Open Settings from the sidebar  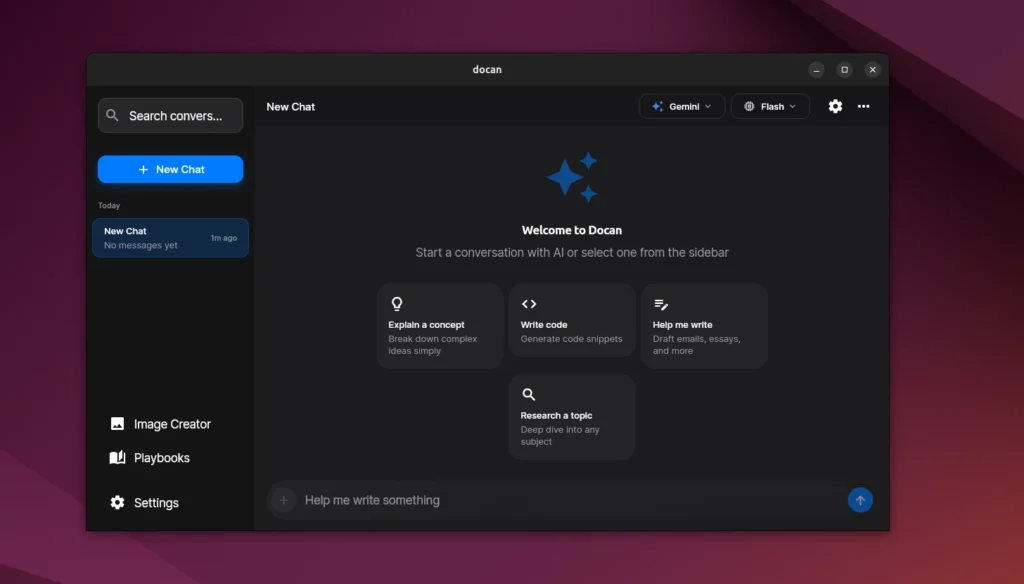[x=143, y=502]
